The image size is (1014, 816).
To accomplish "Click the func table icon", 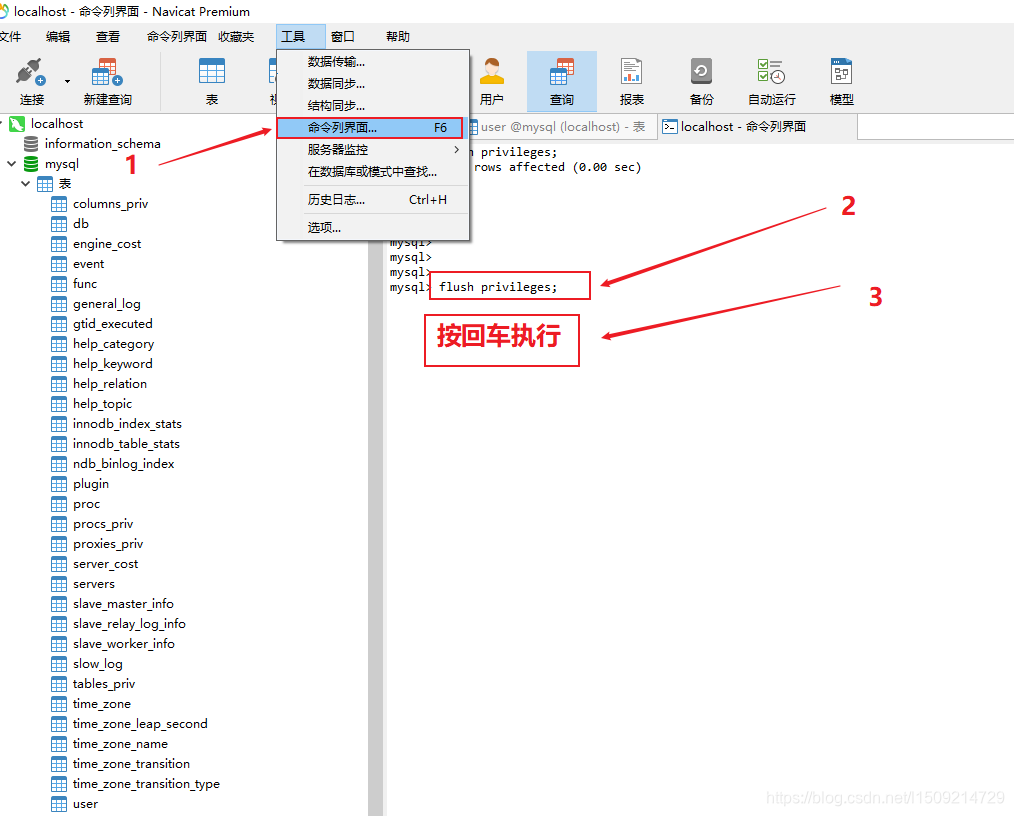I will coord(59,284).
